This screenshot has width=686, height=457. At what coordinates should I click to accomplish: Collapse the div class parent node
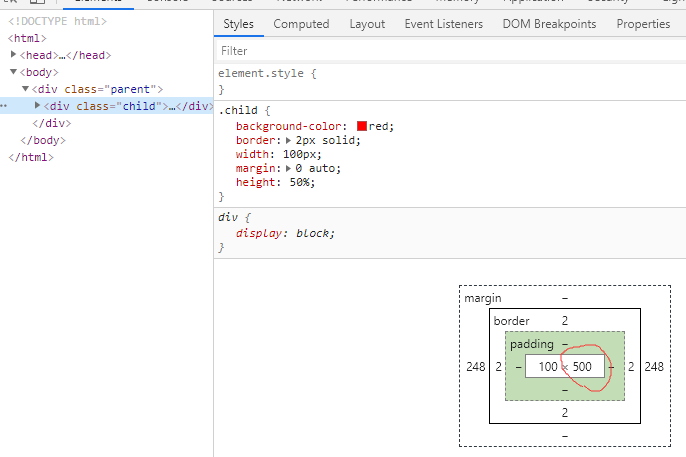(x=26, y=89)
